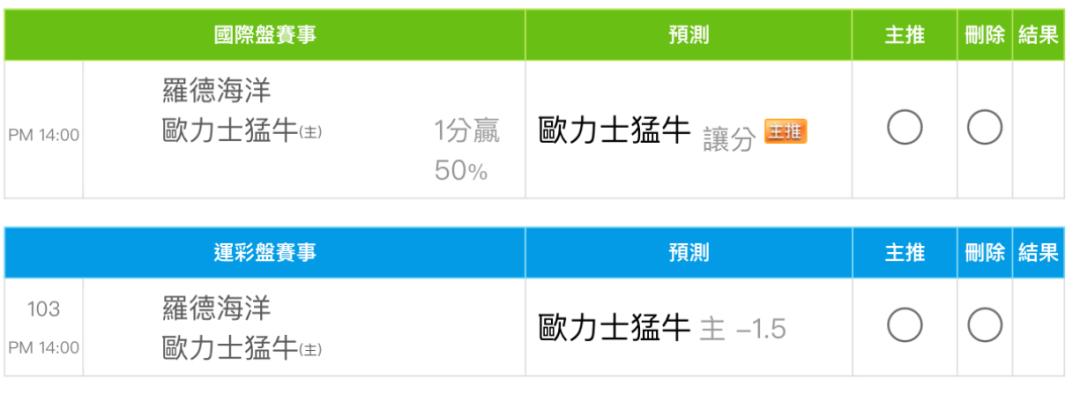Select 刪除 radio in 運彩盤賽事 row

tap(984, 325)
